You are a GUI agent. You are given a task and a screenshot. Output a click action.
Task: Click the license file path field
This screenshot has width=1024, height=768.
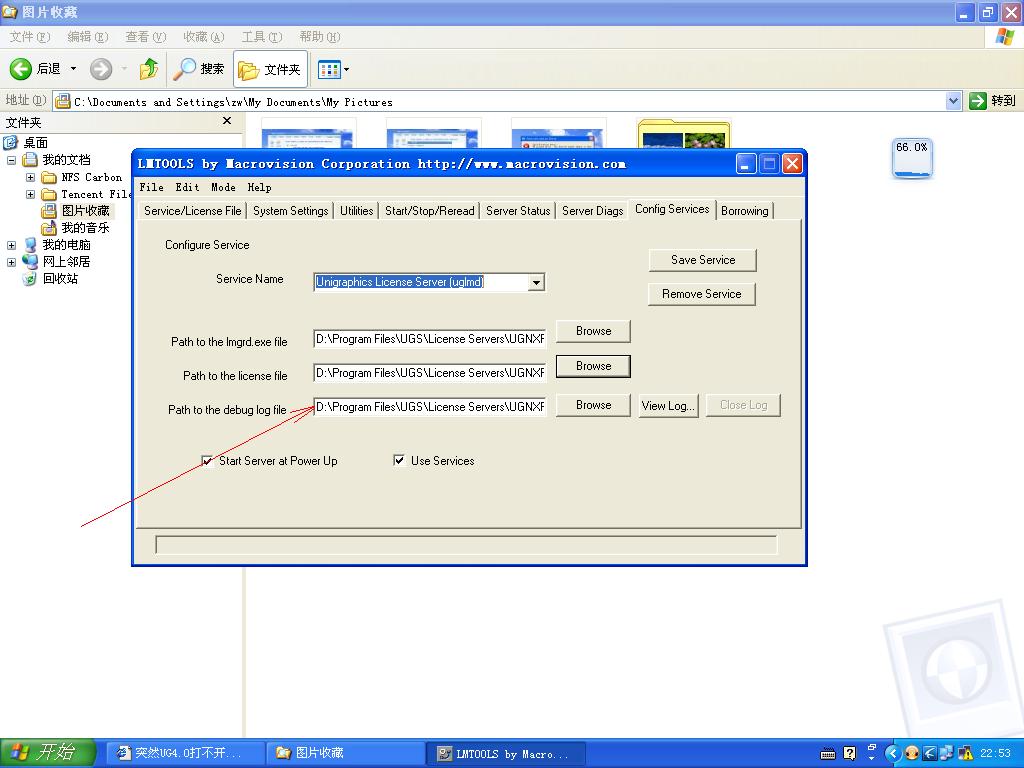coord(430,372)
